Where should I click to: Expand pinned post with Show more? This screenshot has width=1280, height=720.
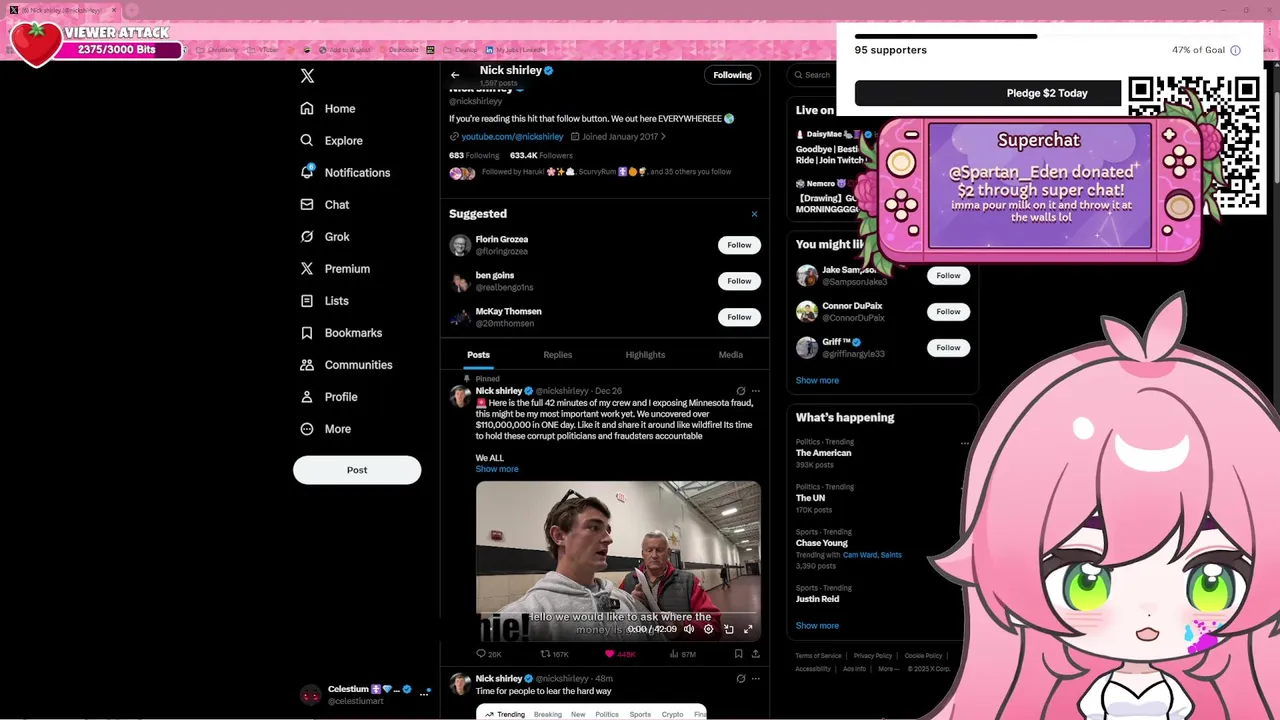(497, 469)
